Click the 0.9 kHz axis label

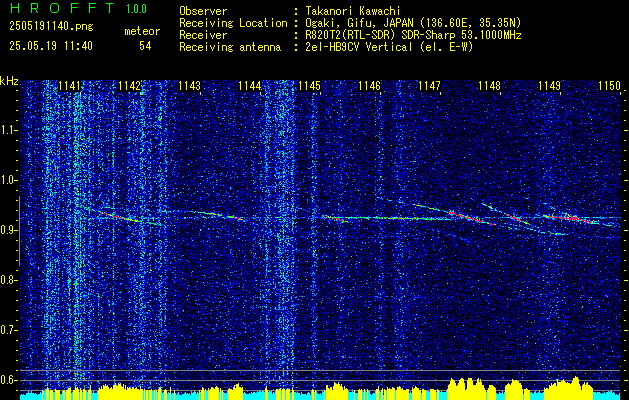8,230
